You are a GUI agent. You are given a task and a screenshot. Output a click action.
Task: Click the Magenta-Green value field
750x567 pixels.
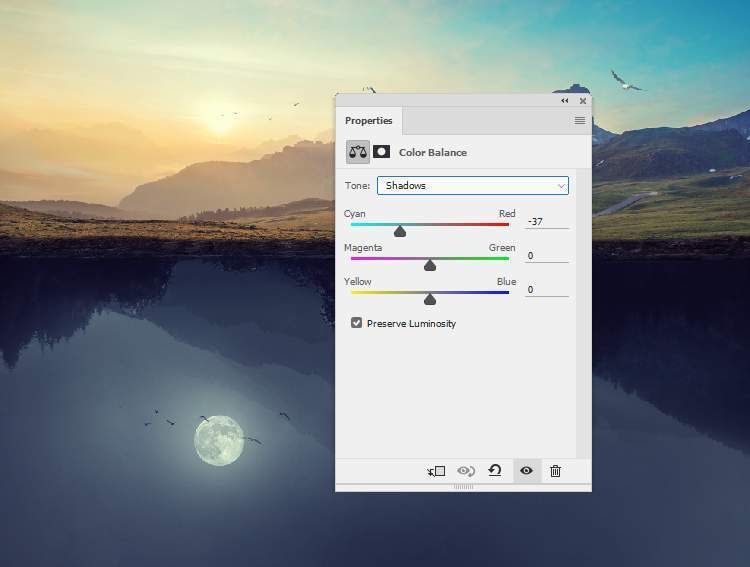(547, 256)
